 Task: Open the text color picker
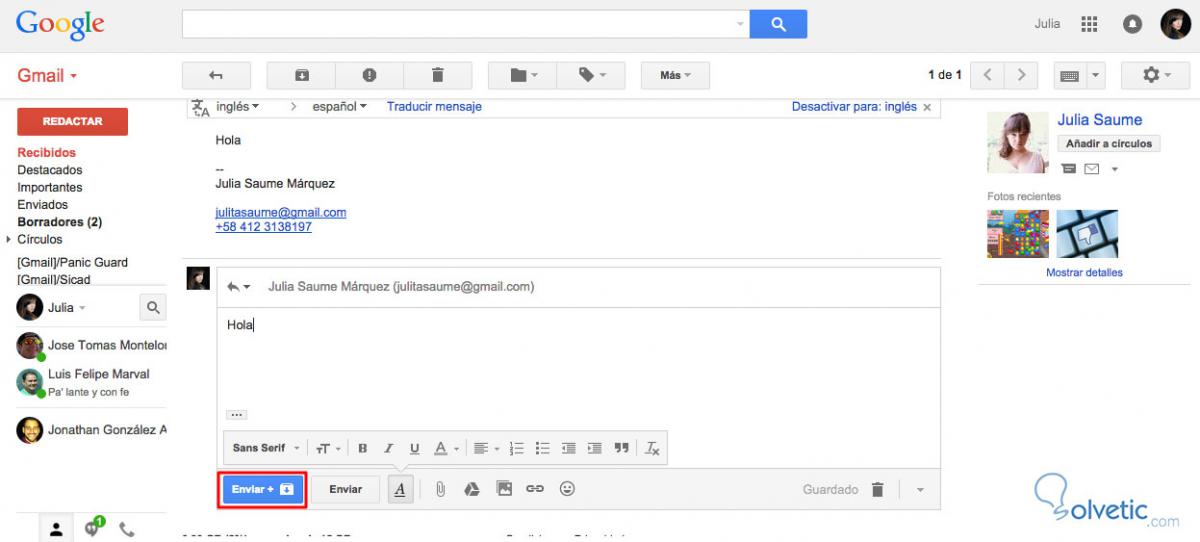(x=446, y=448)
